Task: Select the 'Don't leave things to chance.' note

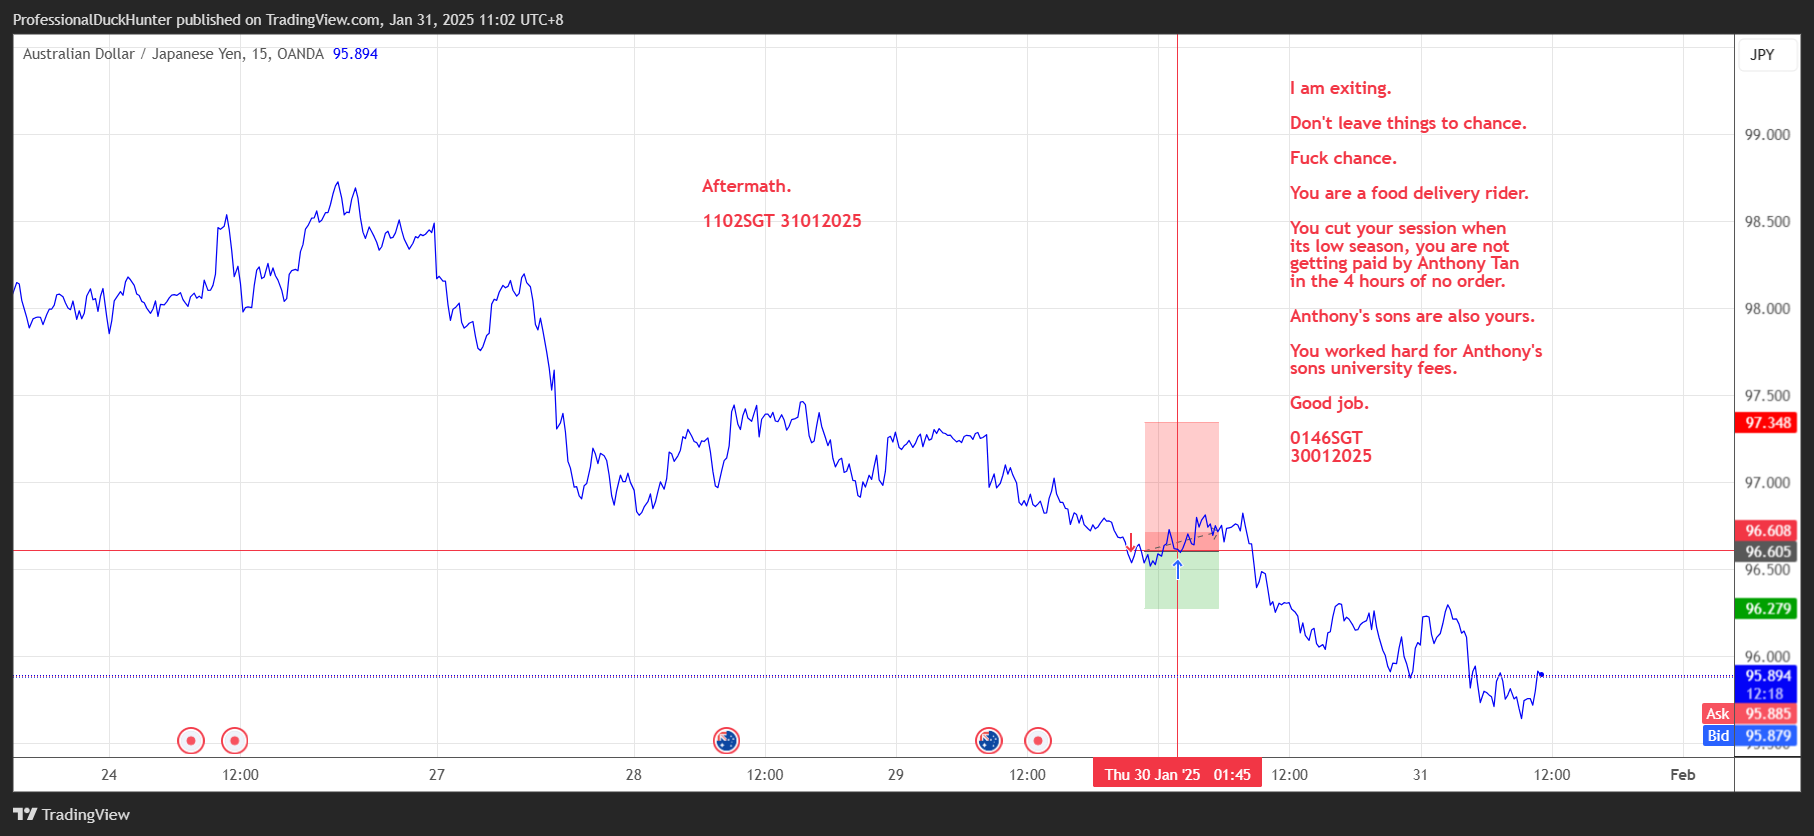Action: (x=1408, y=123)
